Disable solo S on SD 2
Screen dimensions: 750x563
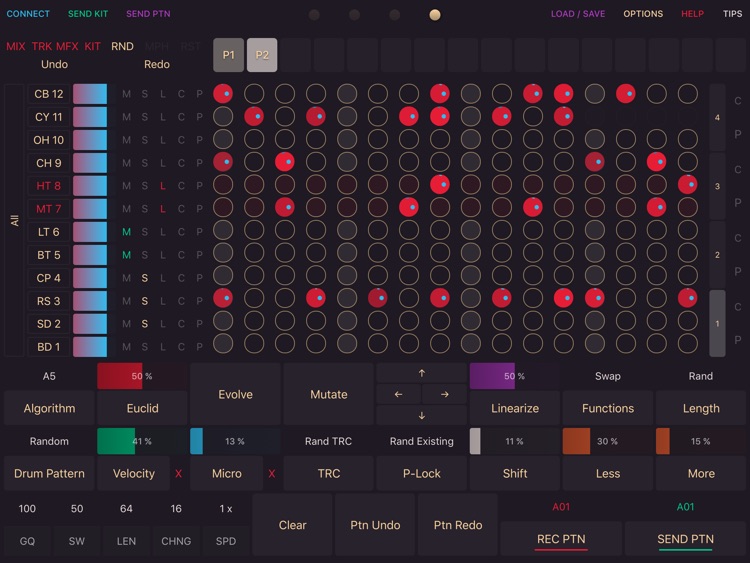144,324
